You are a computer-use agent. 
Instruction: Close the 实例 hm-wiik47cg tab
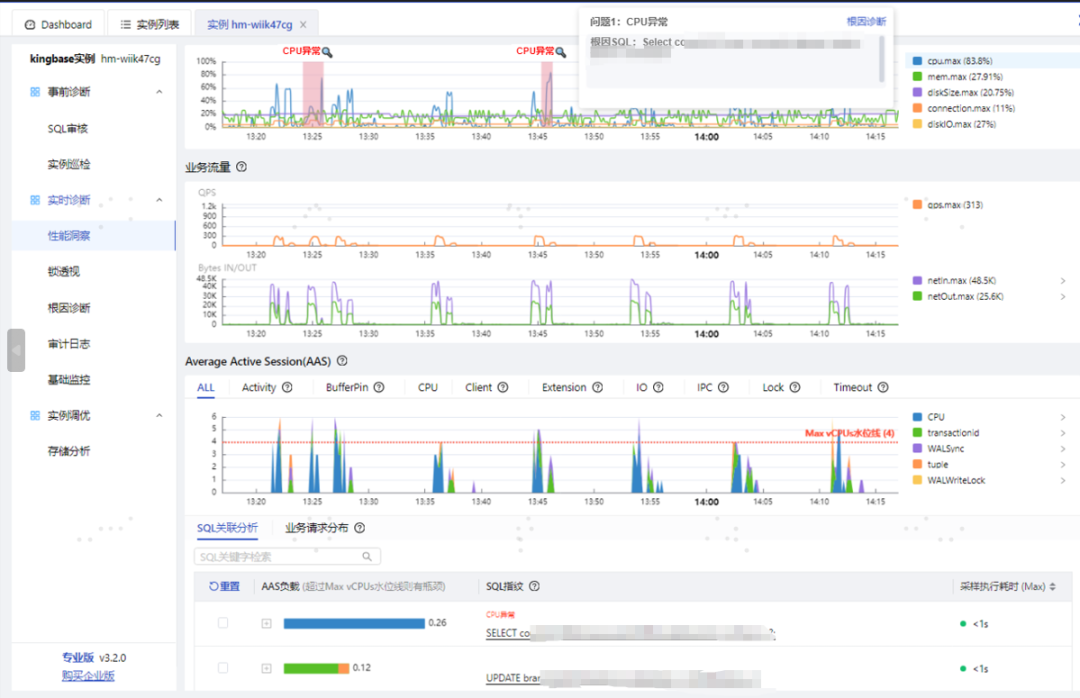pos(303,25)
